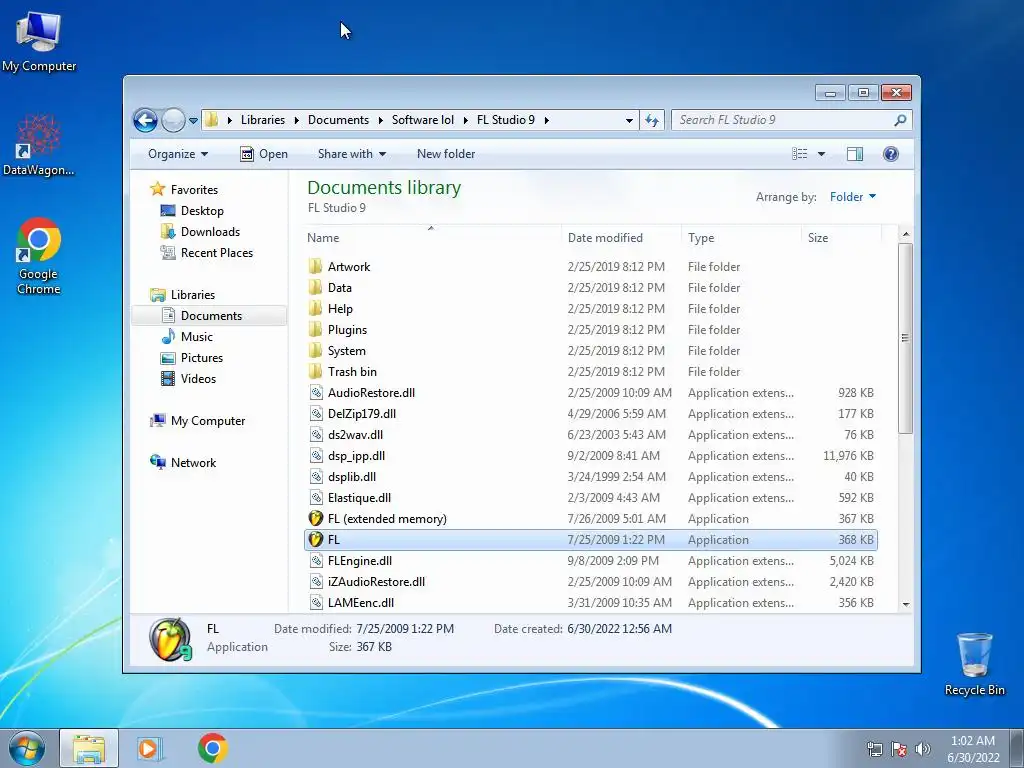Open the Organize dropdown menu

click(x=178, y=154)
